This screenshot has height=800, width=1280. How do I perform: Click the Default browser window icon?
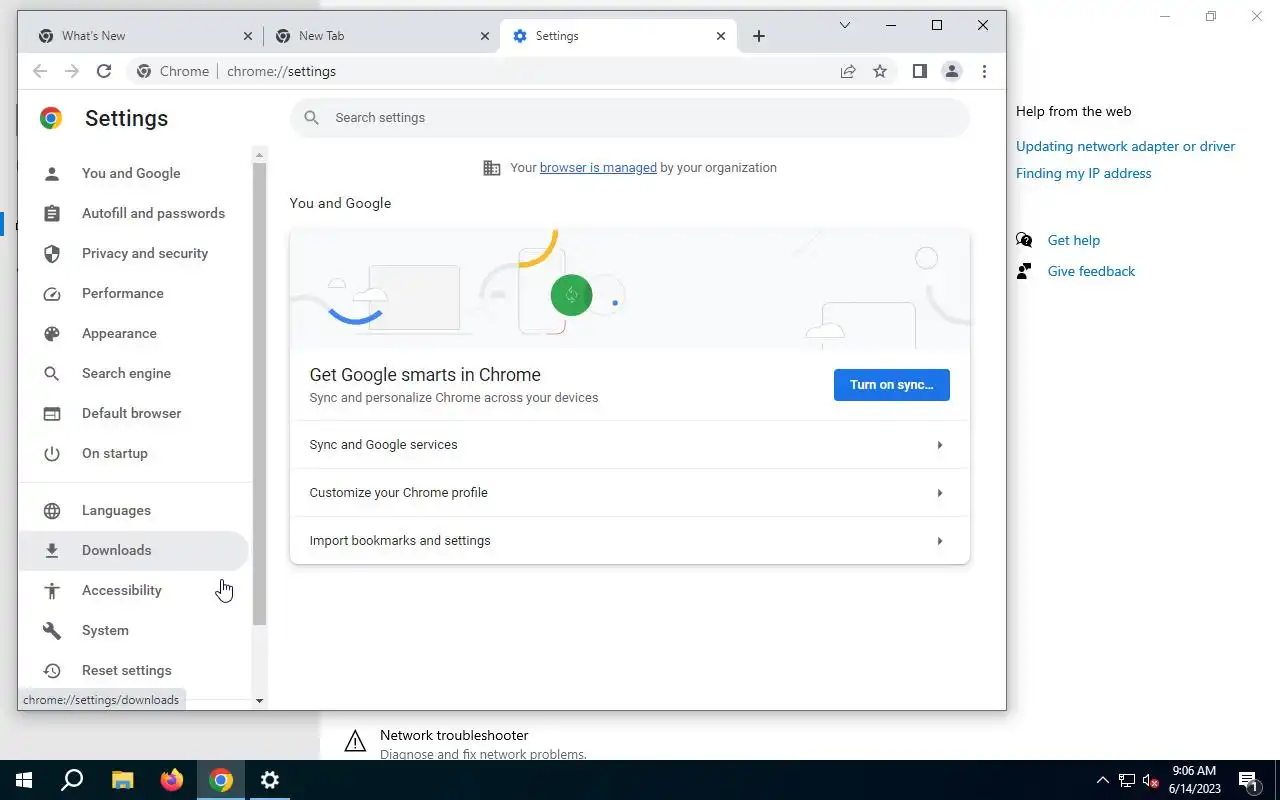coord(52,413)
